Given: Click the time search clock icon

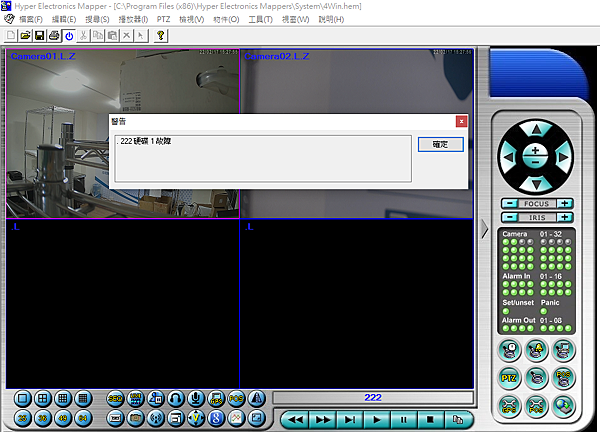Looking at the screenshot, I should (509, 350).
